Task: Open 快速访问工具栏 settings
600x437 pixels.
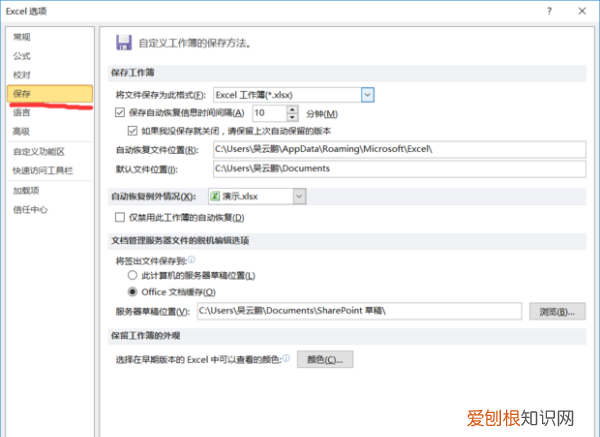Action: pyautogui.click(x=43, y=170)
